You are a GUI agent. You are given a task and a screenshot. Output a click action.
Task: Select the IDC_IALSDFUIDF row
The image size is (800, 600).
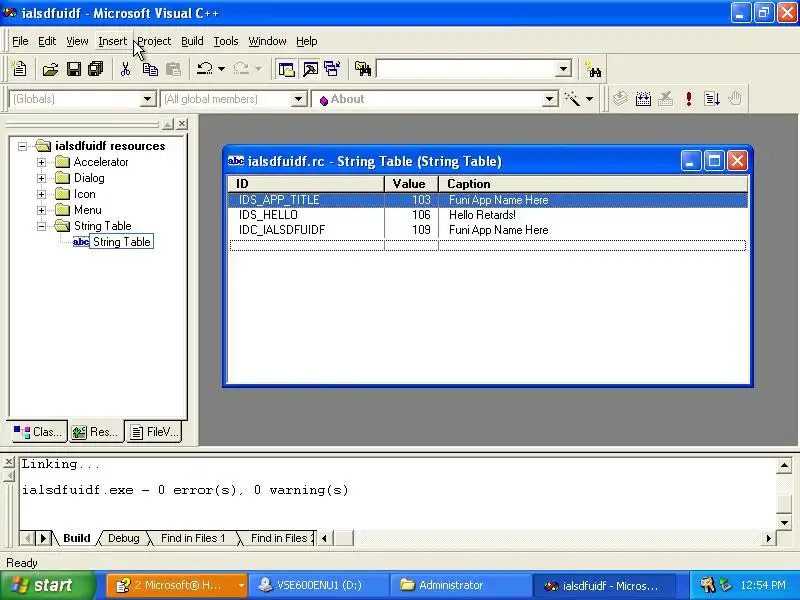point(488,230)
